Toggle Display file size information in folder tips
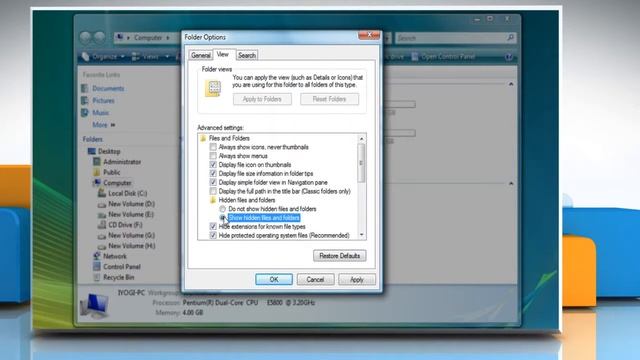This screenshot has height=360, width=640. pos(213,173)
